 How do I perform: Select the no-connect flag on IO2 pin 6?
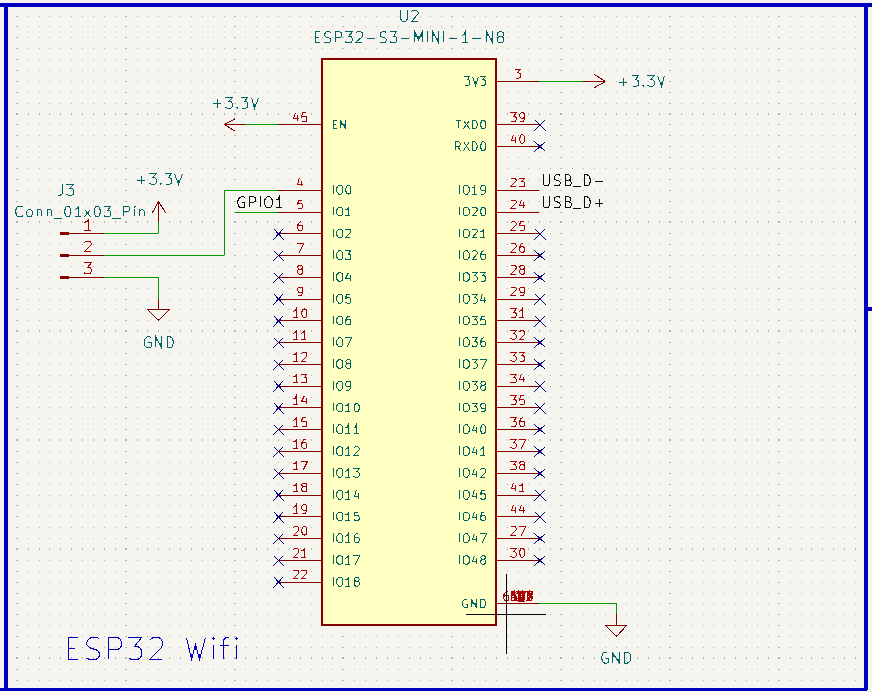point(279,234)
